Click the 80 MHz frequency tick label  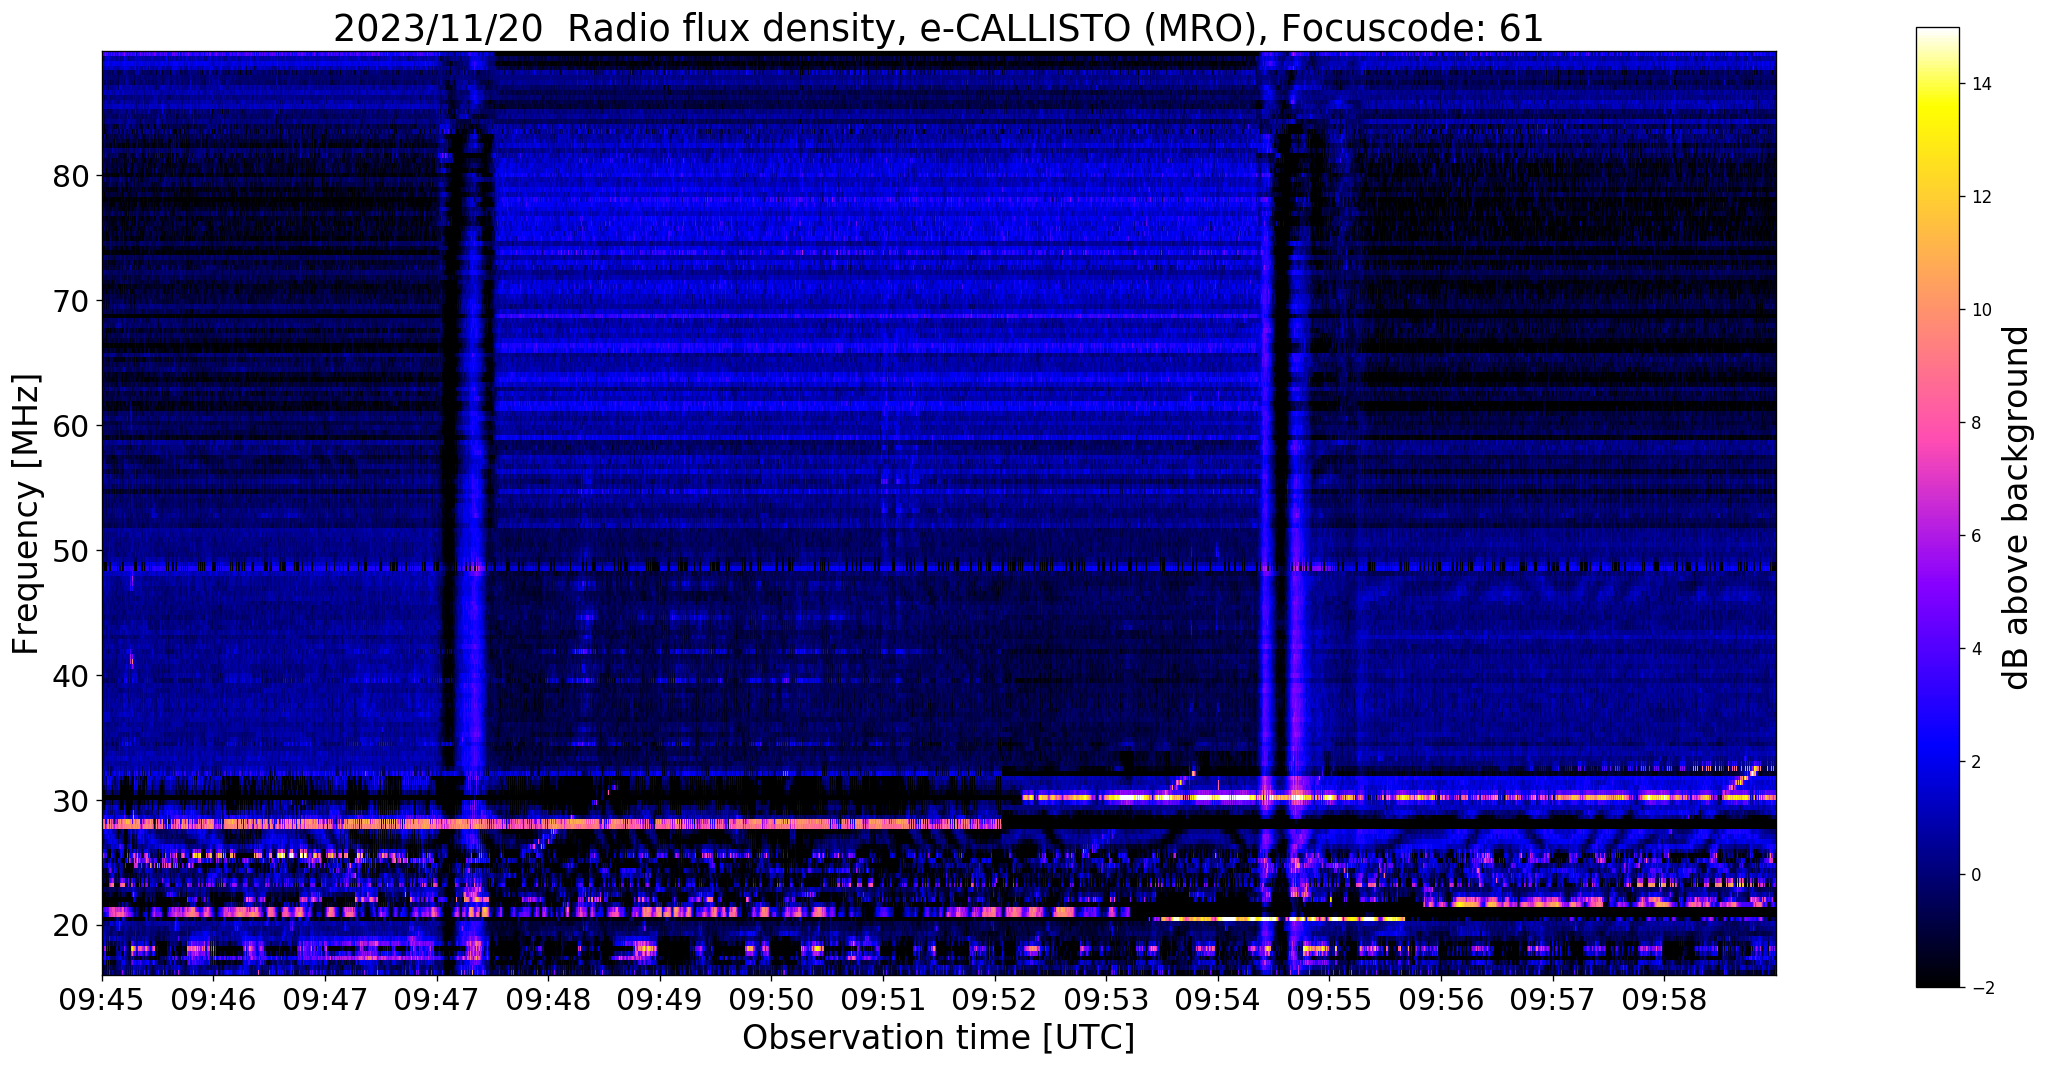pos(71,176)
